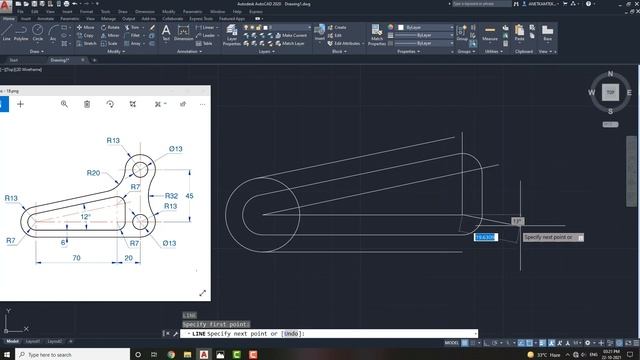This screenshot has height=360, width=640.
Task: Click the Group tool
Action: tap(462, 33)
